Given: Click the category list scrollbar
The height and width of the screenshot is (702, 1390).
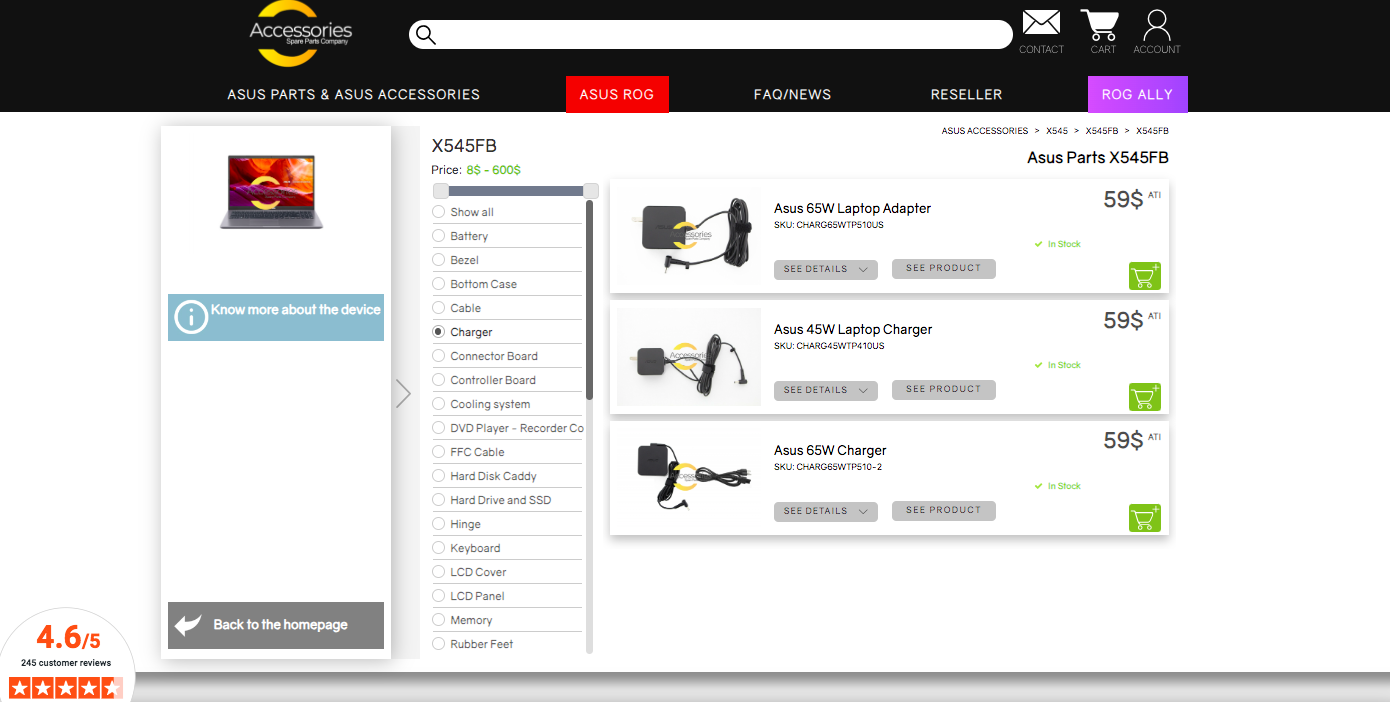Looking at the screenshot, I should click(589, 300).
